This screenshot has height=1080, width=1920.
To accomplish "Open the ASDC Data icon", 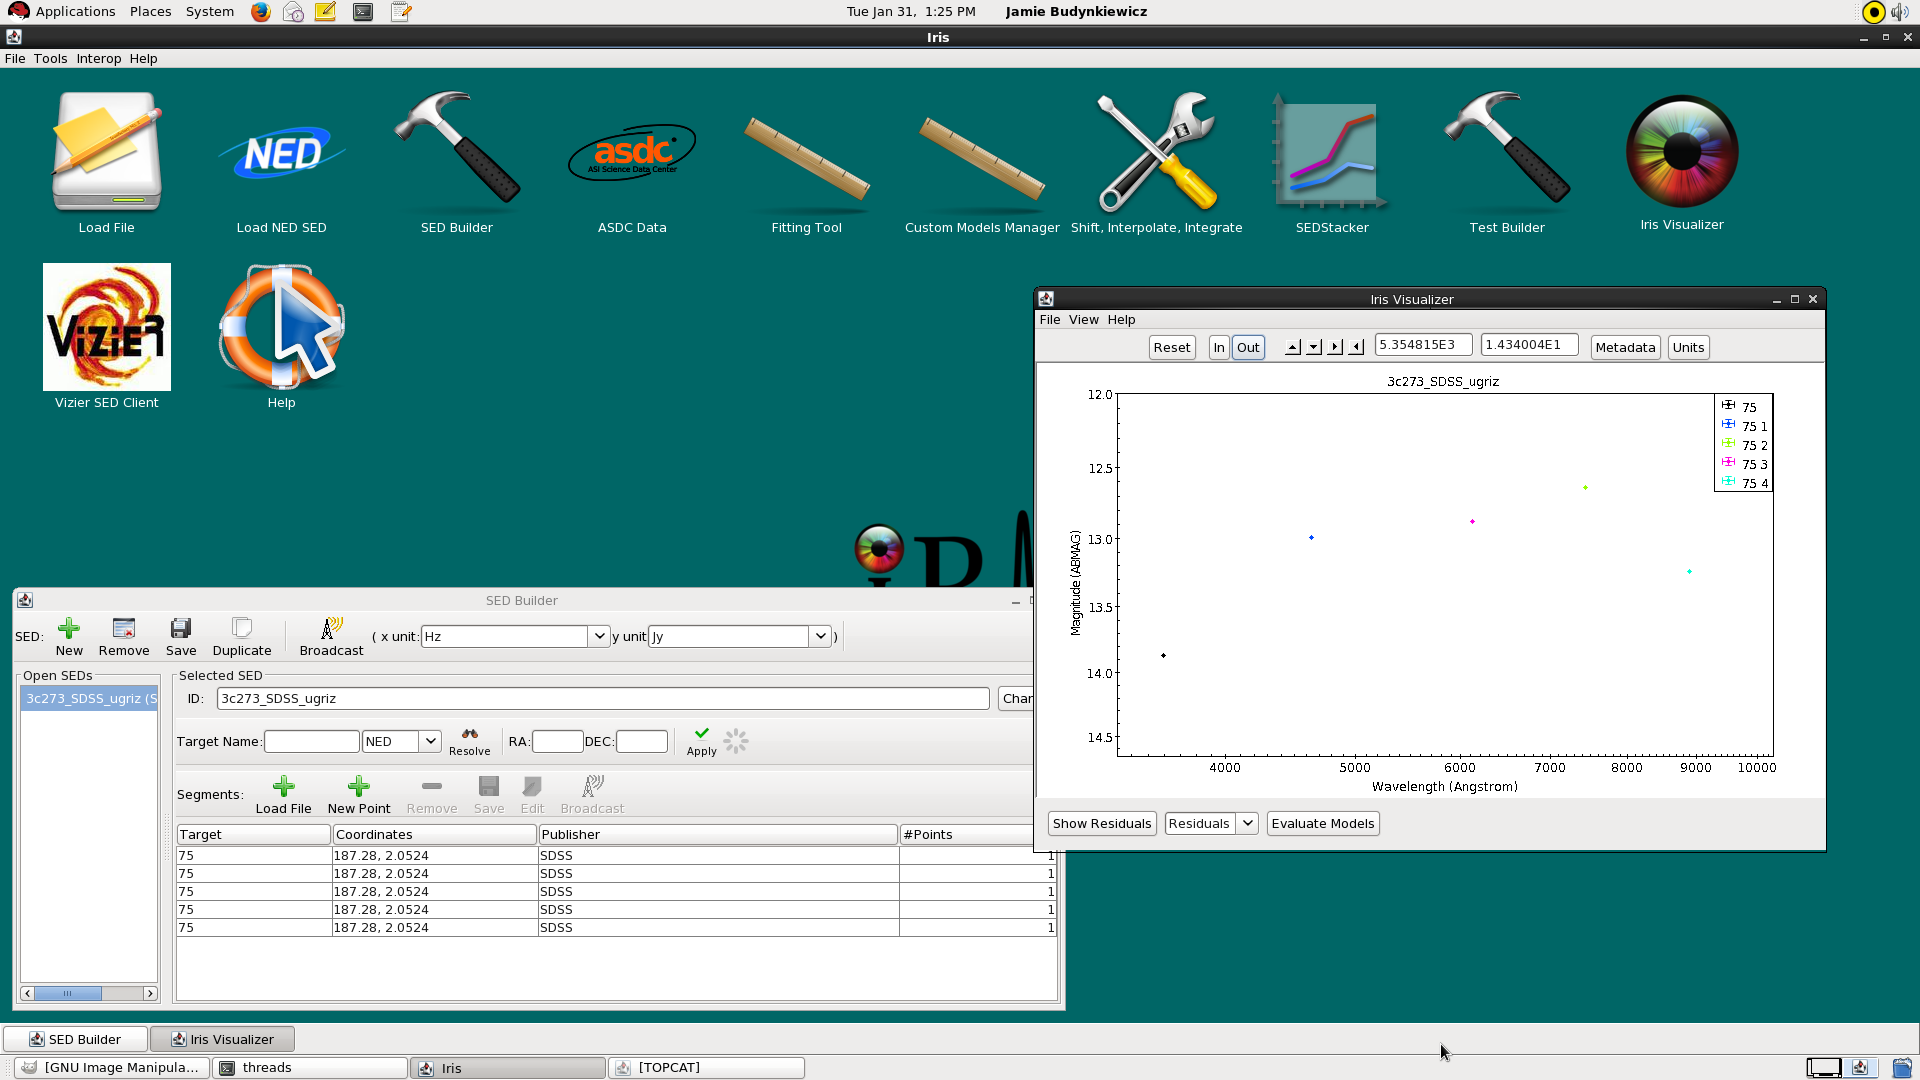I will (631, 154).
